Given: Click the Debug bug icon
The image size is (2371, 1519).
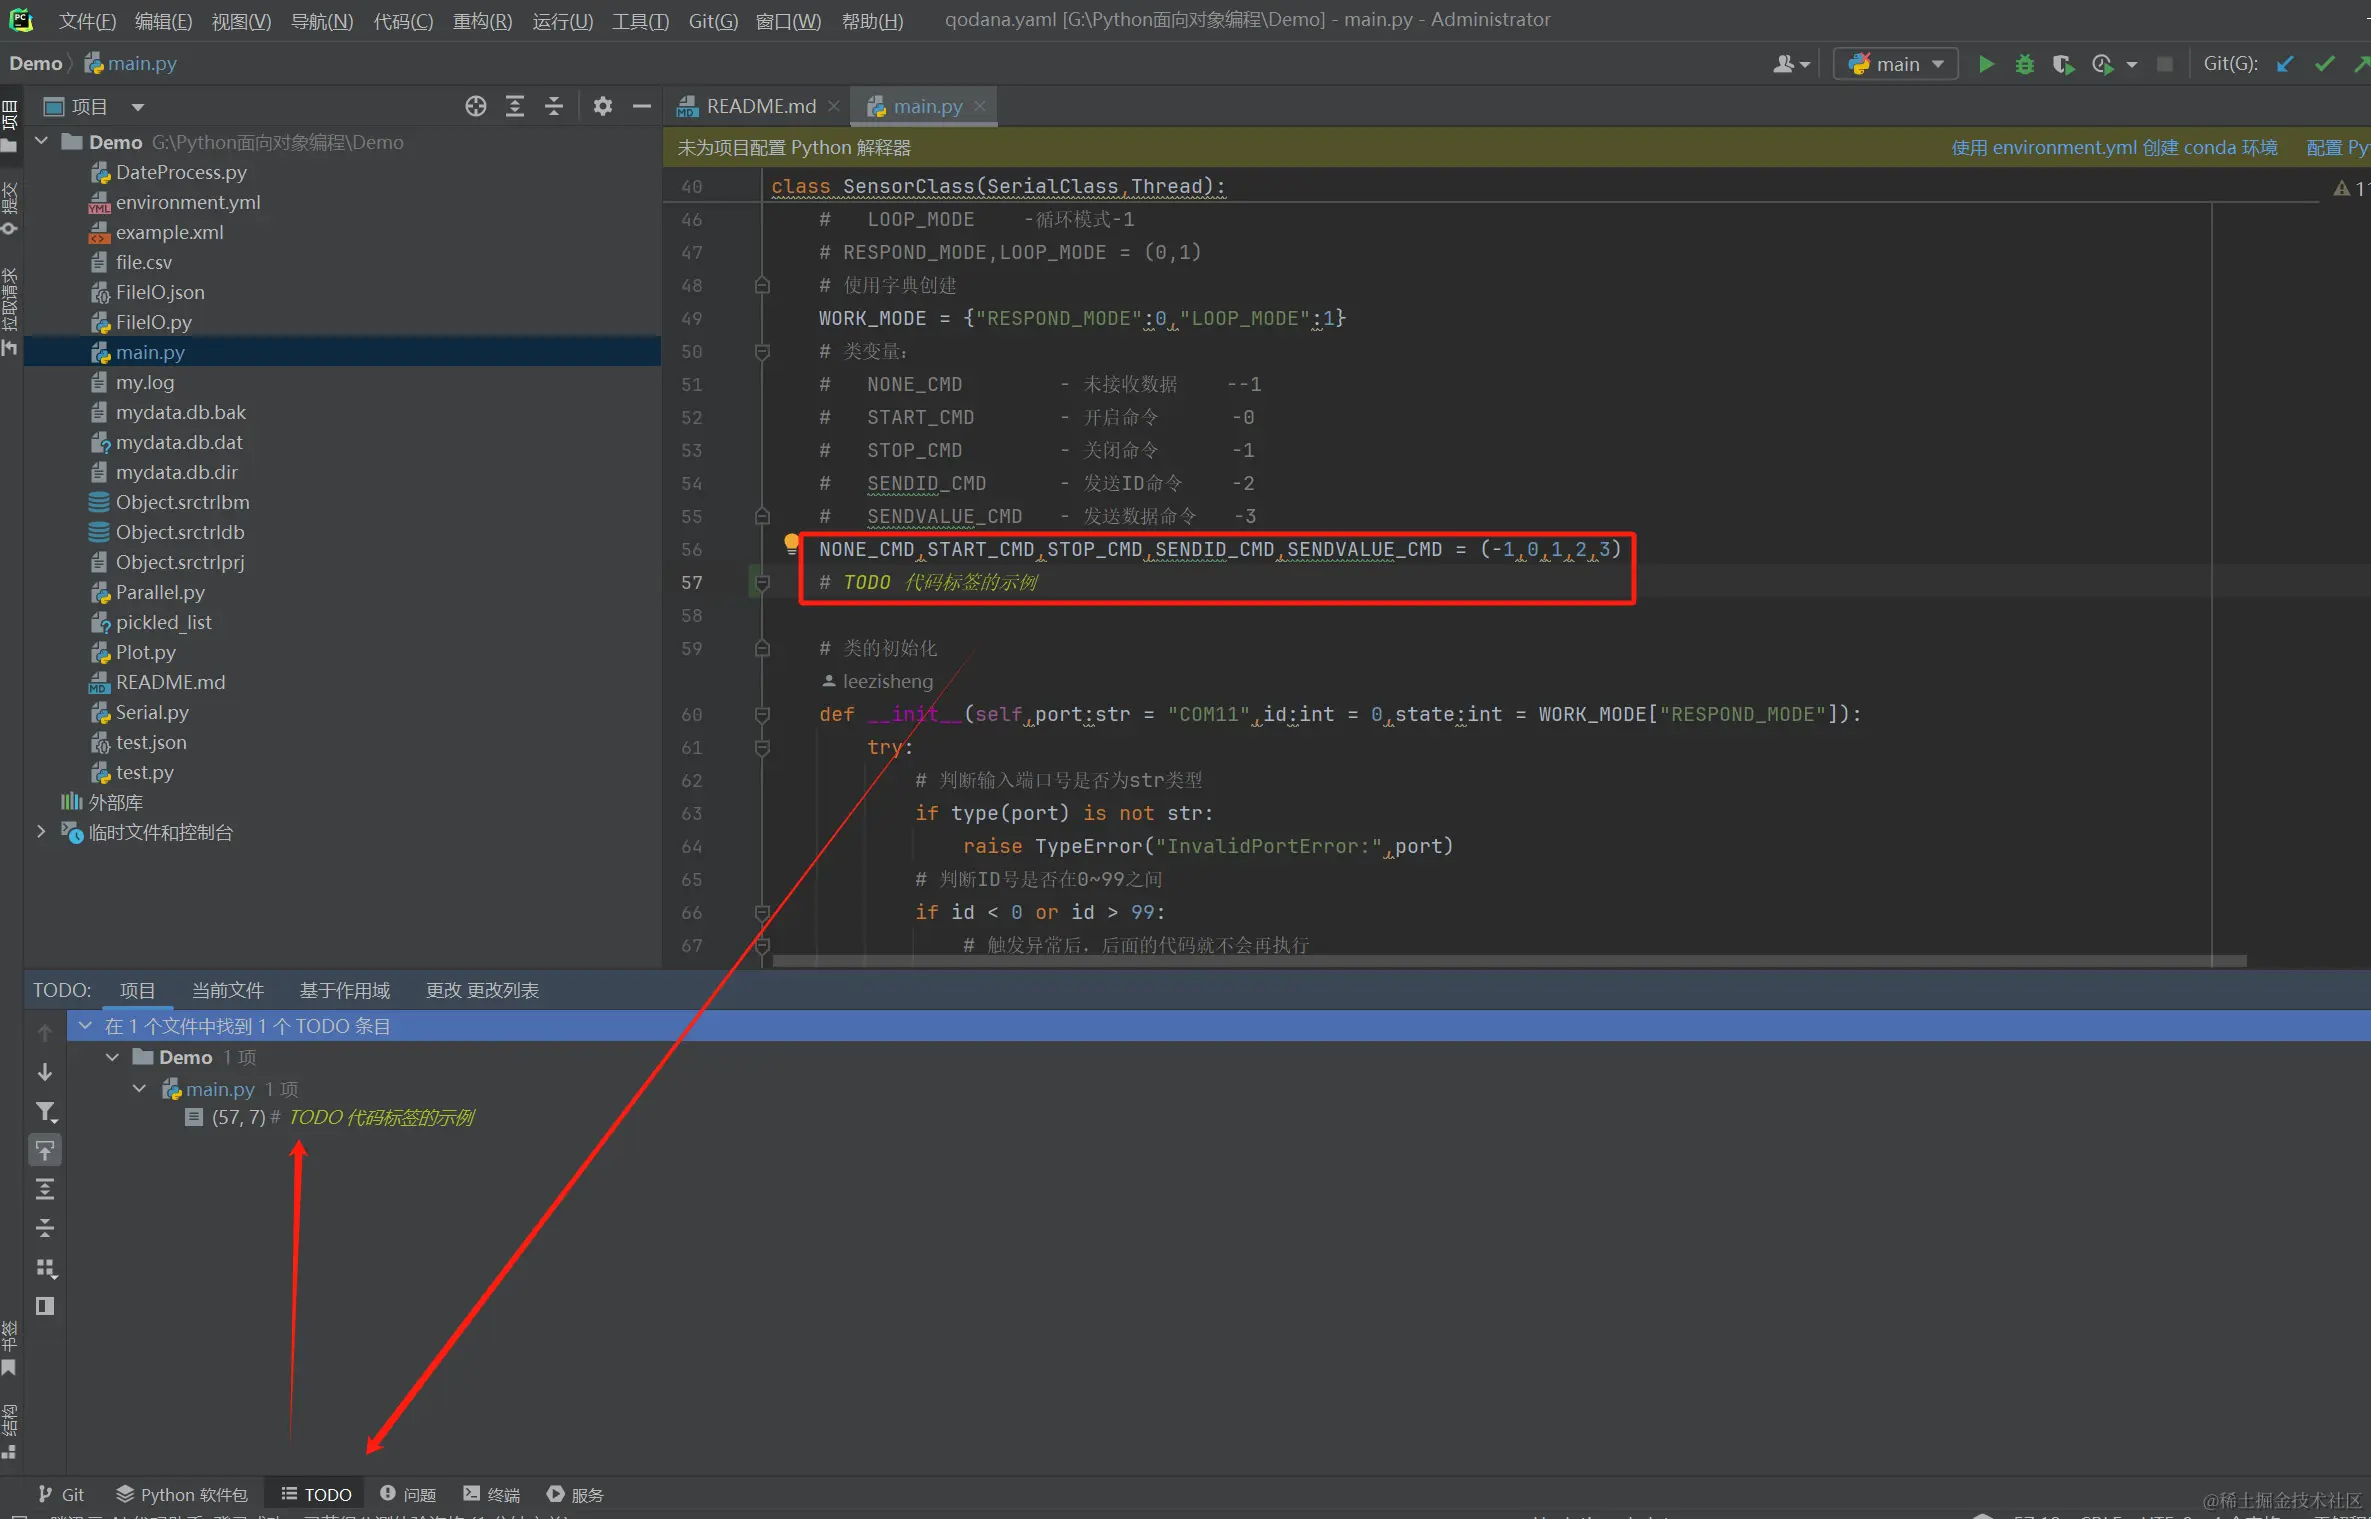Looking at the screenshot, I should [2024, 64].
